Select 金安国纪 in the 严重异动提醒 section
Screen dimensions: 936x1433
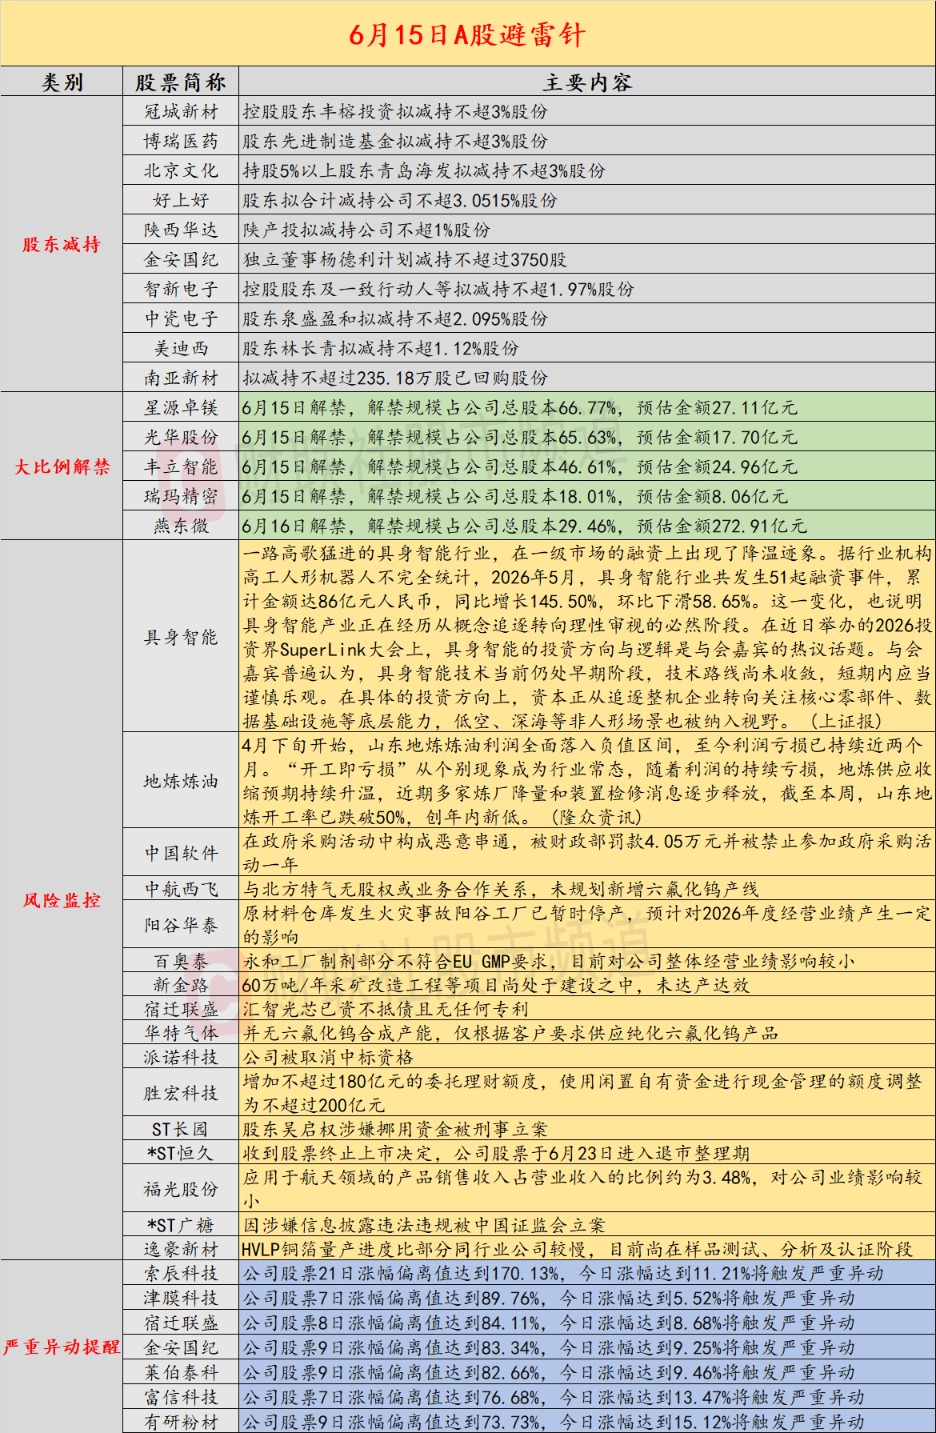(181, 1347)
